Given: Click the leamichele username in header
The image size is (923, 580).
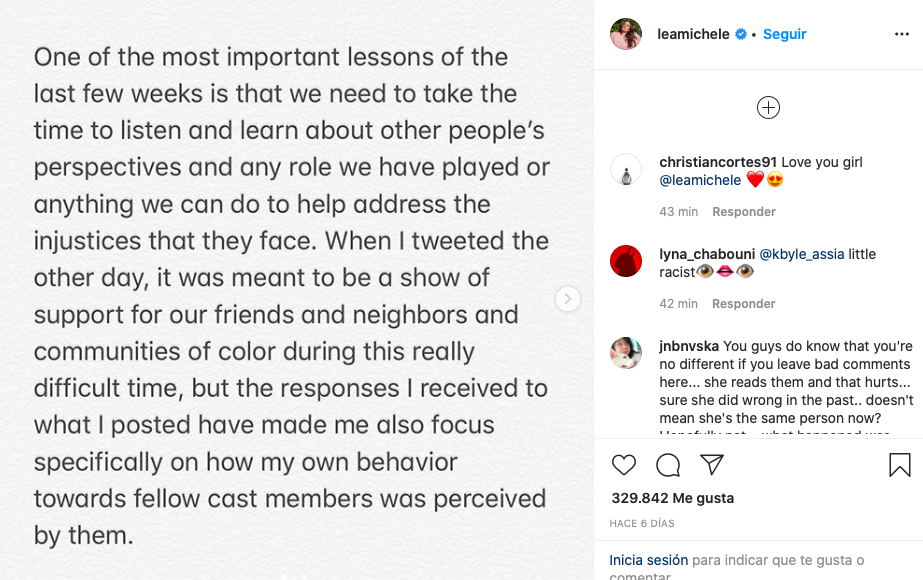Looking at the screenshot, I should click(693, 34).
